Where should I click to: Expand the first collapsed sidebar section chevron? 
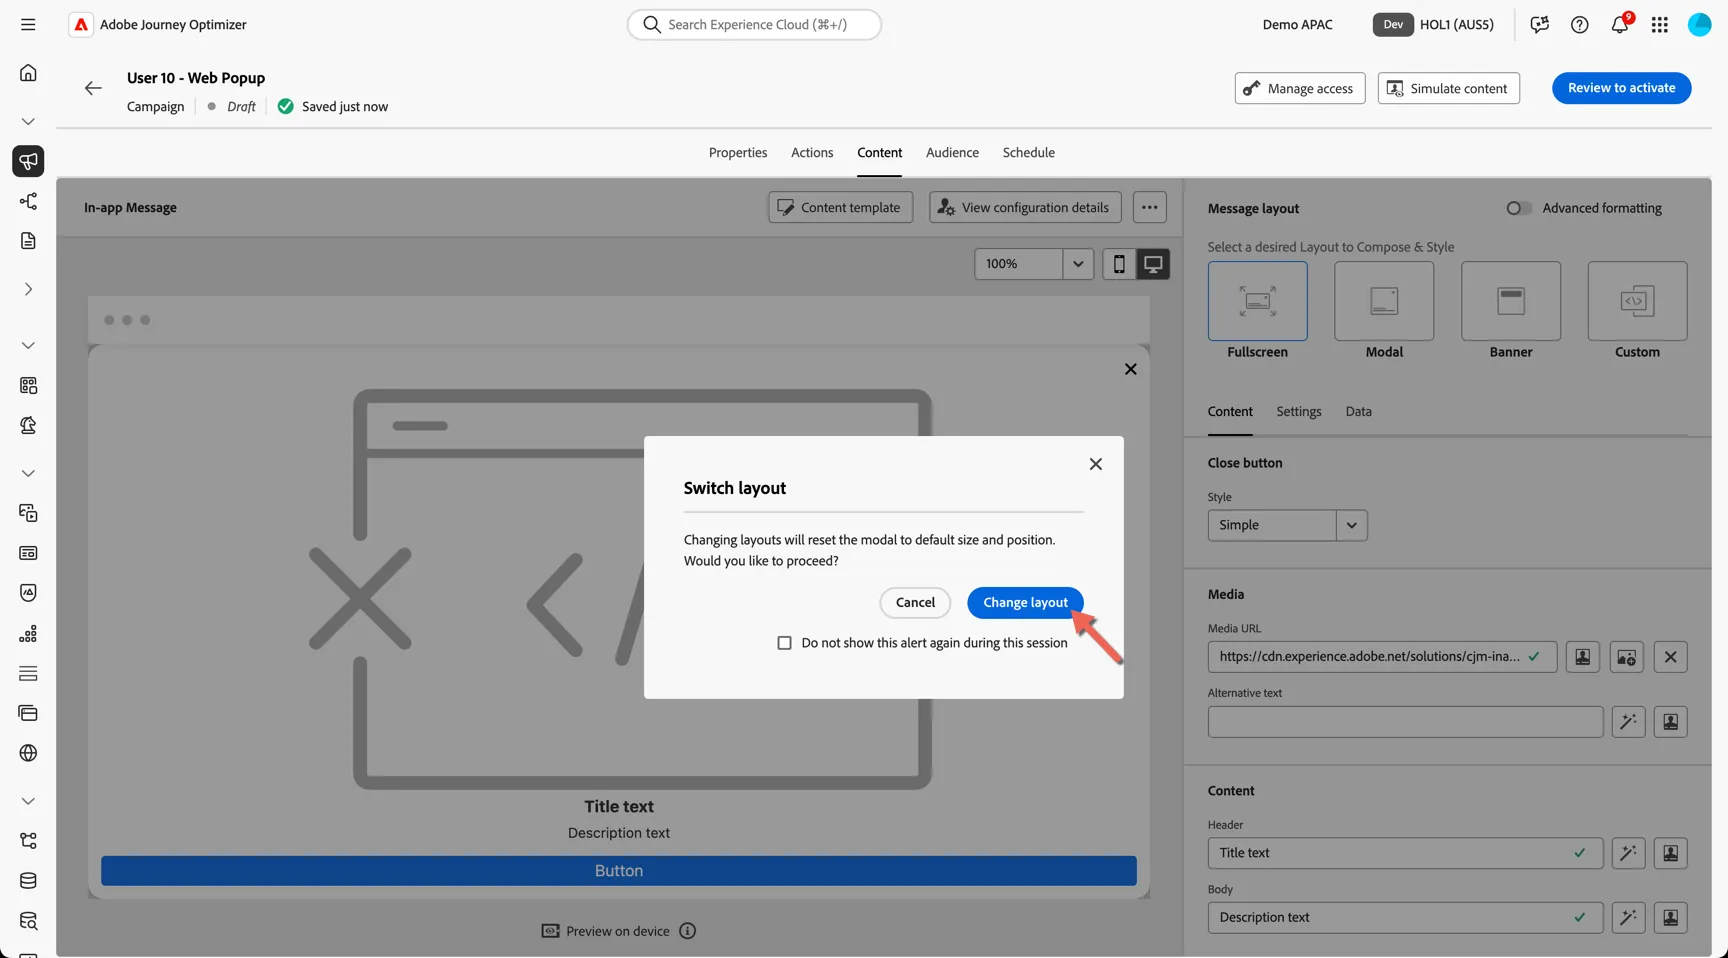click(28, 121)
